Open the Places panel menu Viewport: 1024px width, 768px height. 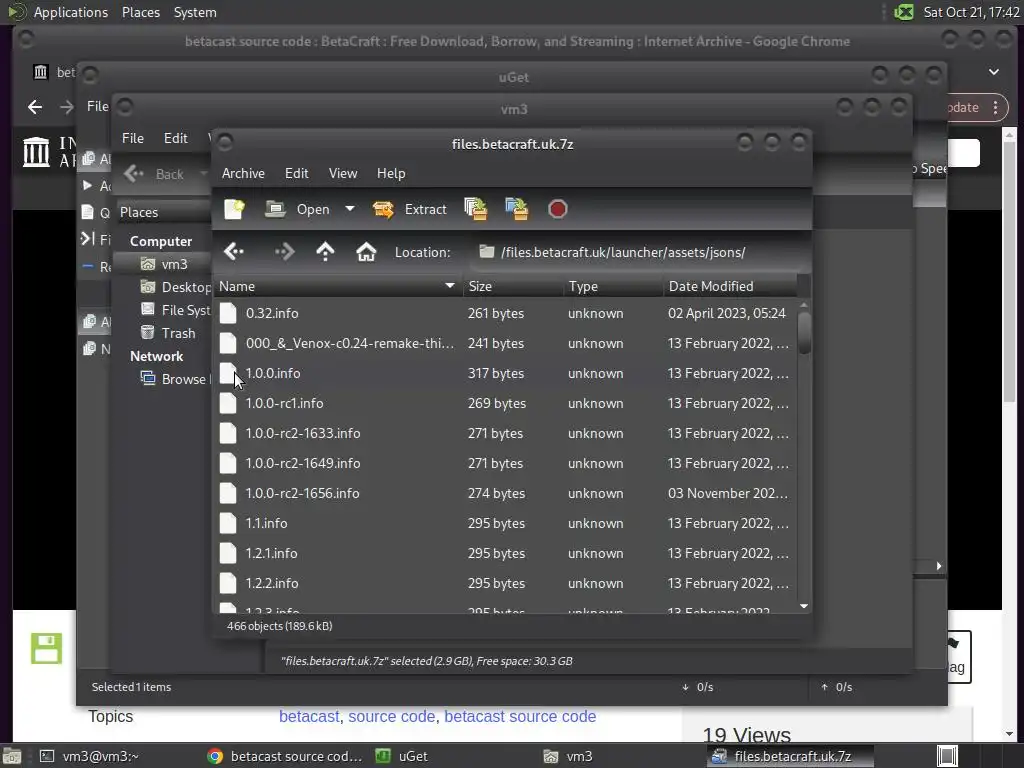[140, 12]
